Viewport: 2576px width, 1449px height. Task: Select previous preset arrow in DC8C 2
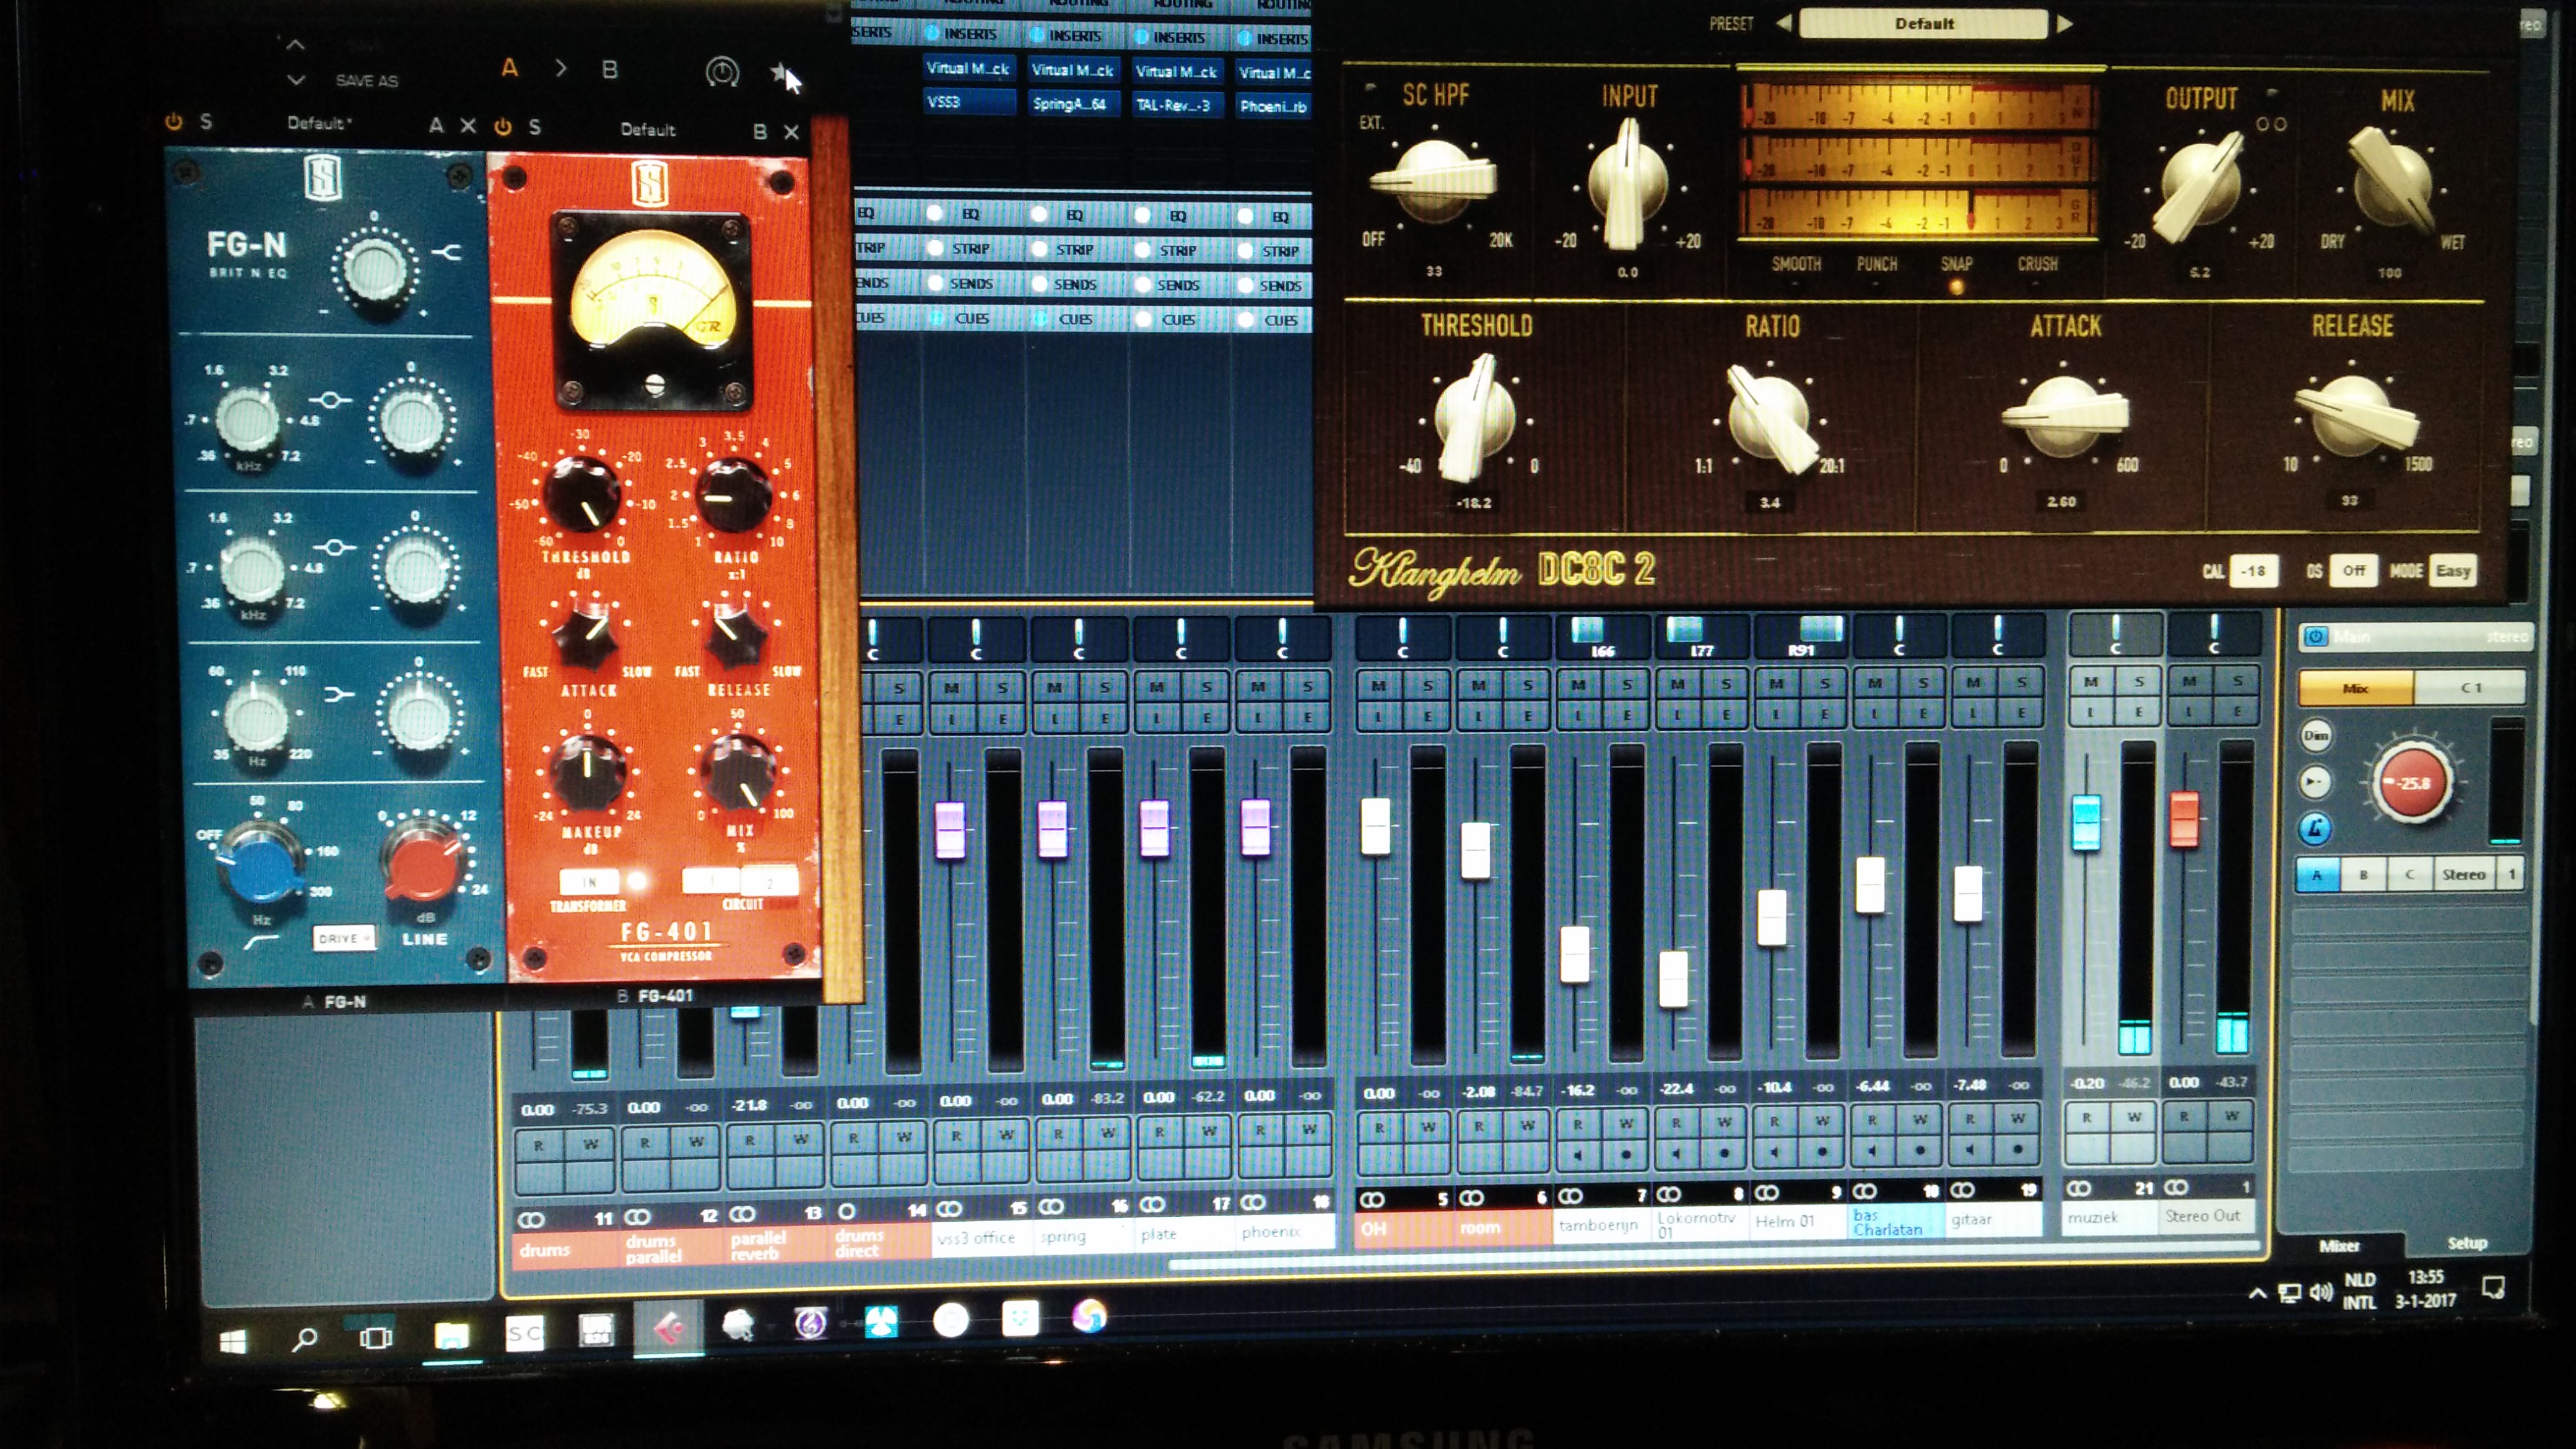click(1783, 23)
